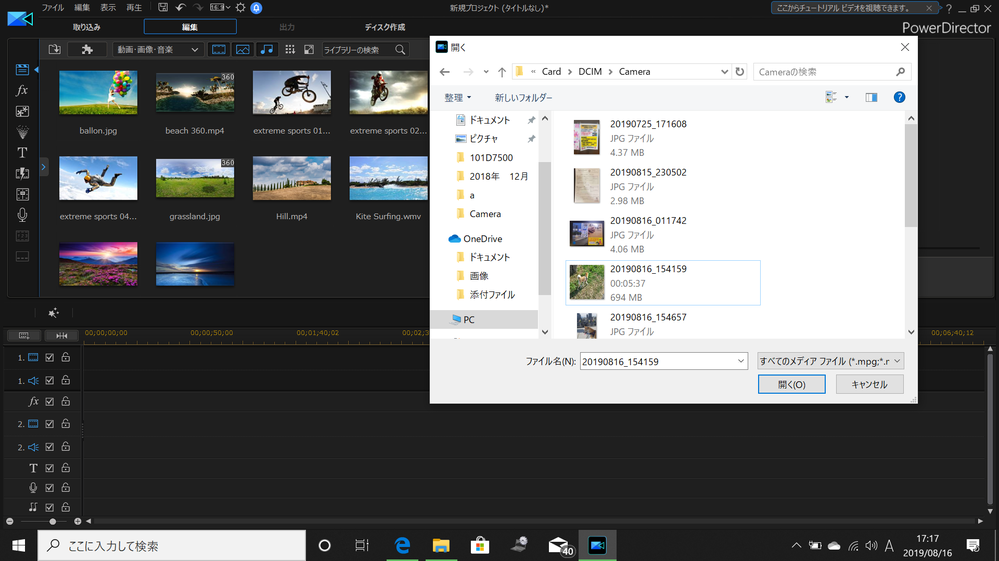Expand the file name combo box arrow

tap(740, 361)
